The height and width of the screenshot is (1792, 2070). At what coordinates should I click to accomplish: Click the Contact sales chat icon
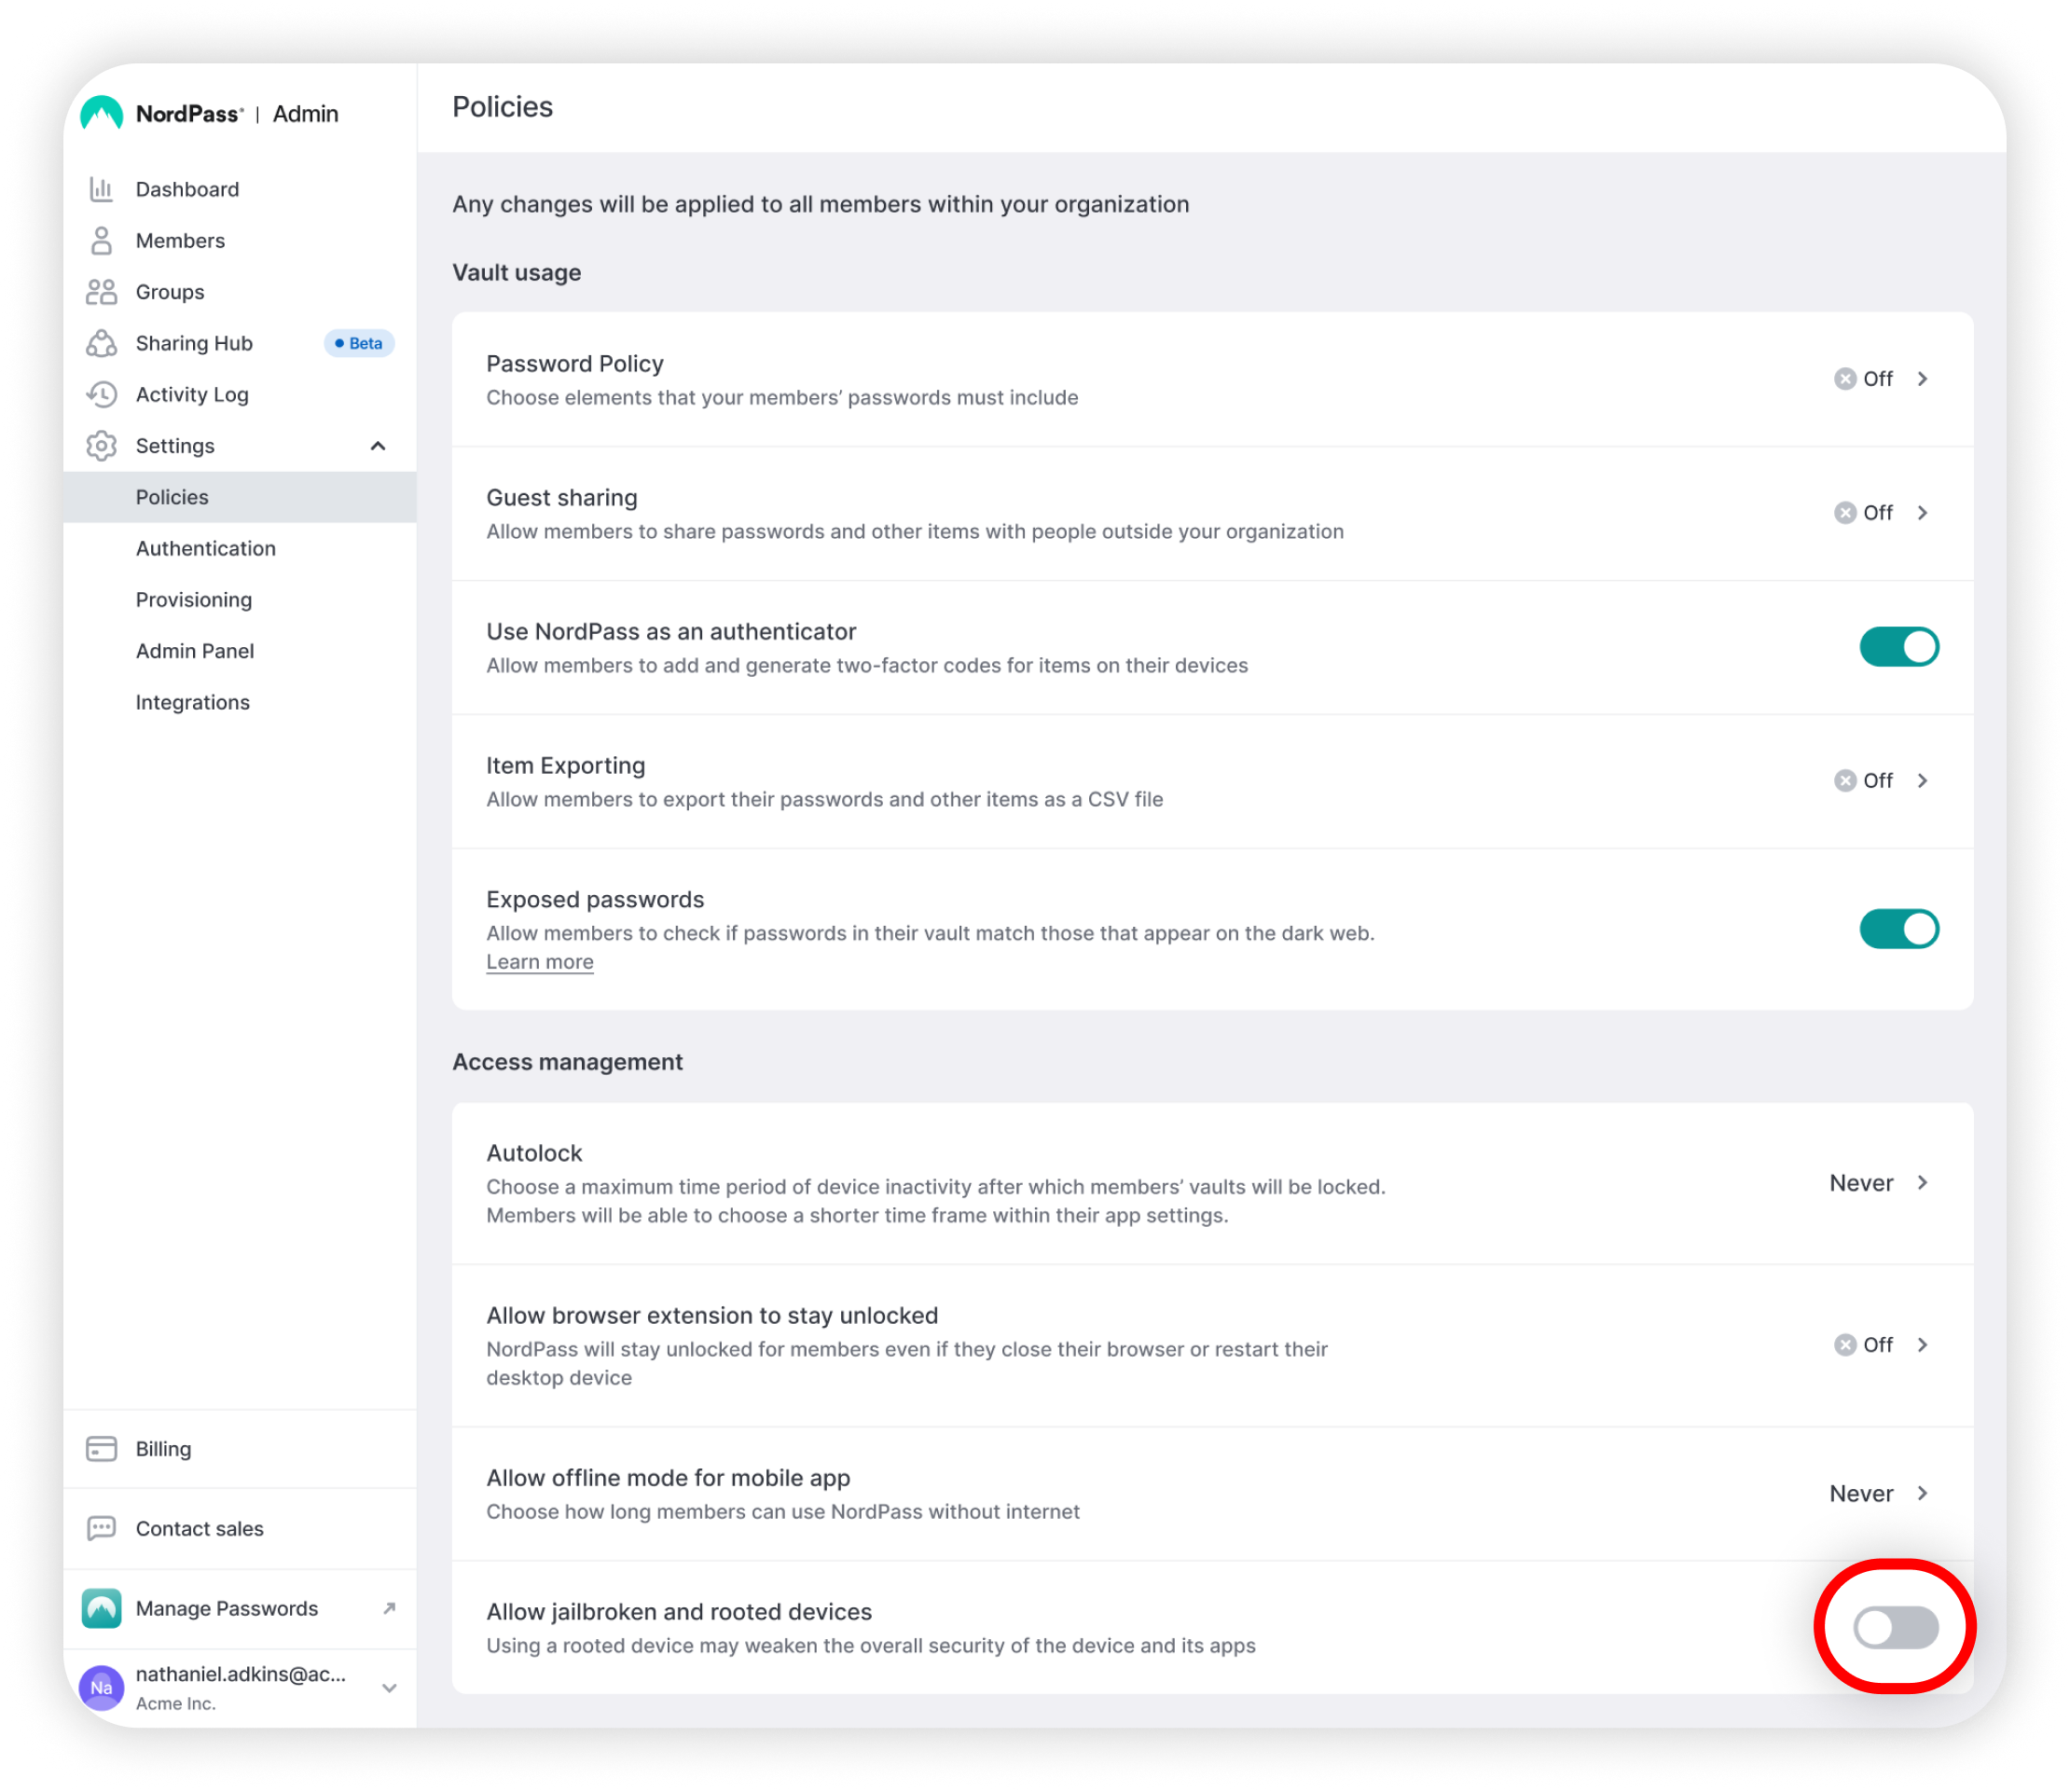(x=101, y=1529)
